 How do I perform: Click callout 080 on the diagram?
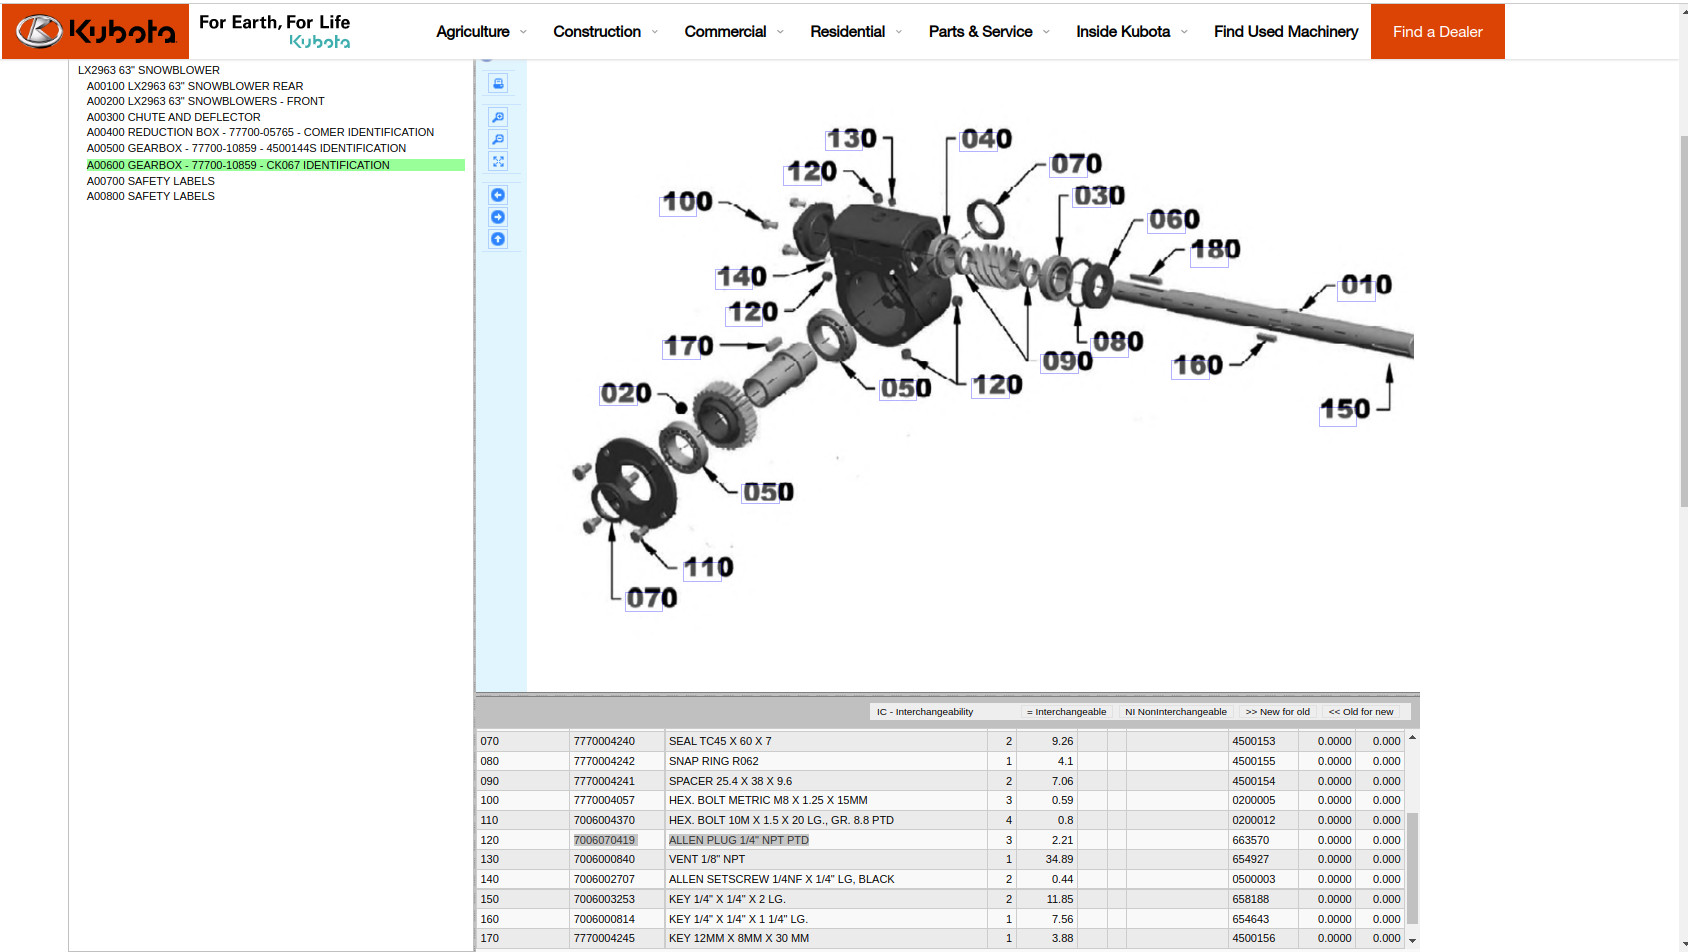tap(1118, 343)
